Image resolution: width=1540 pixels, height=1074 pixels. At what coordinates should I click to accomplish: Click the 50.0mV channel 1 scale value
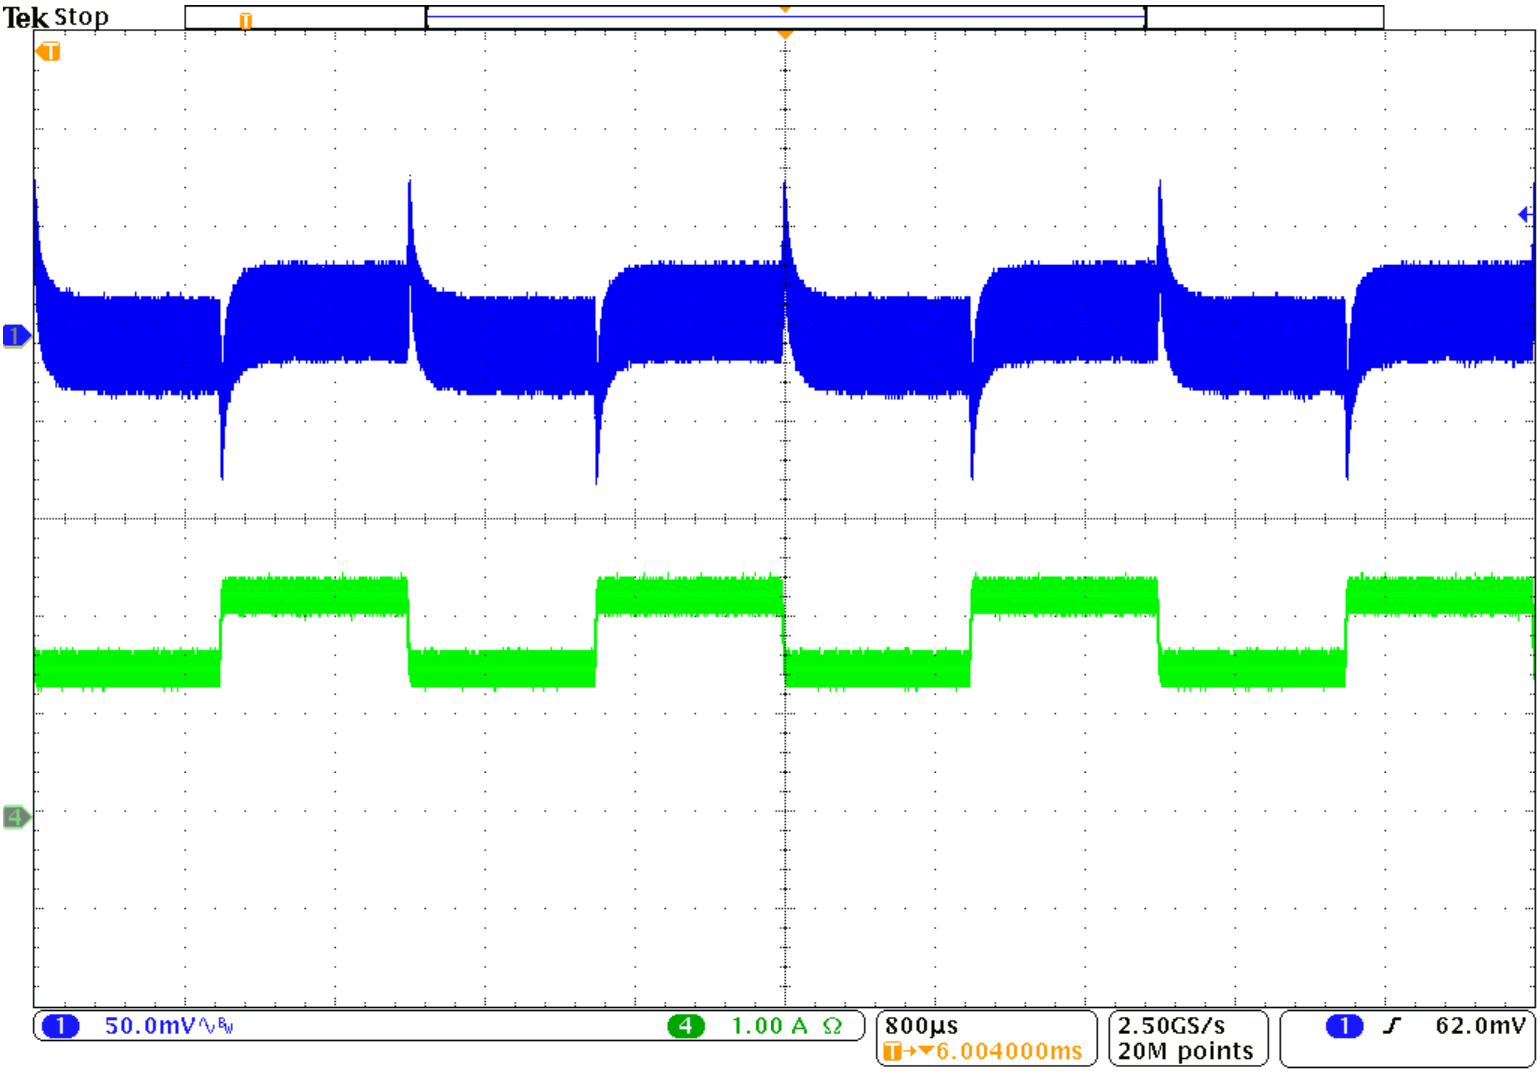pos(151,1026)
